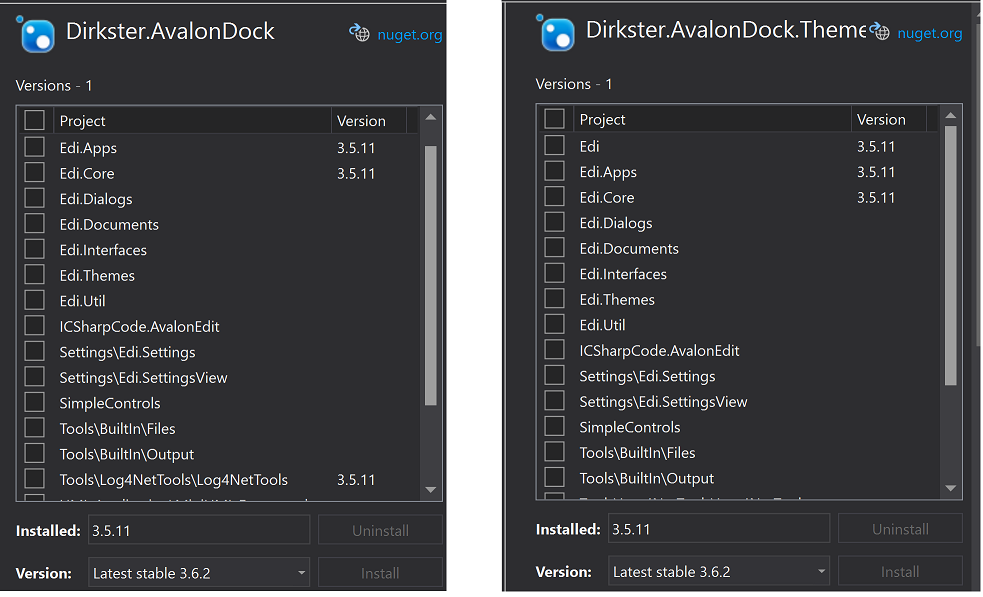The image size is (983, 597).
Task: Click scrollbar thumb of right project list
Action: coord(950,256)
